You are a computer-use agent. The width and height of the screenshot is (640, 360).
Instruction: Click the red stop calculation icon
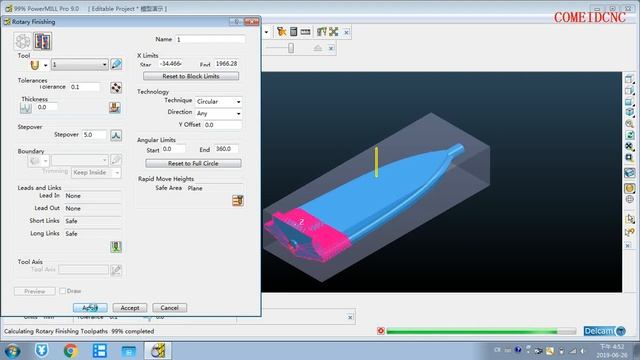click(x=381, y=331)
